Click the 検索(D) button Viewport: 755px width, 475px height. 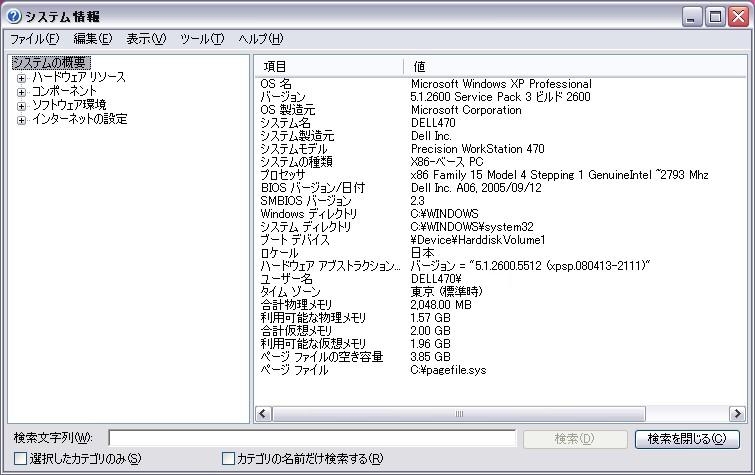coord(575,439)
